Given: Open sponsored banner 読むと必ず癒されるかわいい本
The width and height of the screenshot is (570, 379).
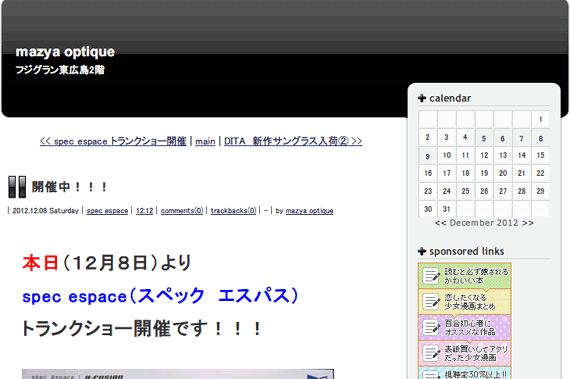Looking at the screenshot, I should [465, 276].
